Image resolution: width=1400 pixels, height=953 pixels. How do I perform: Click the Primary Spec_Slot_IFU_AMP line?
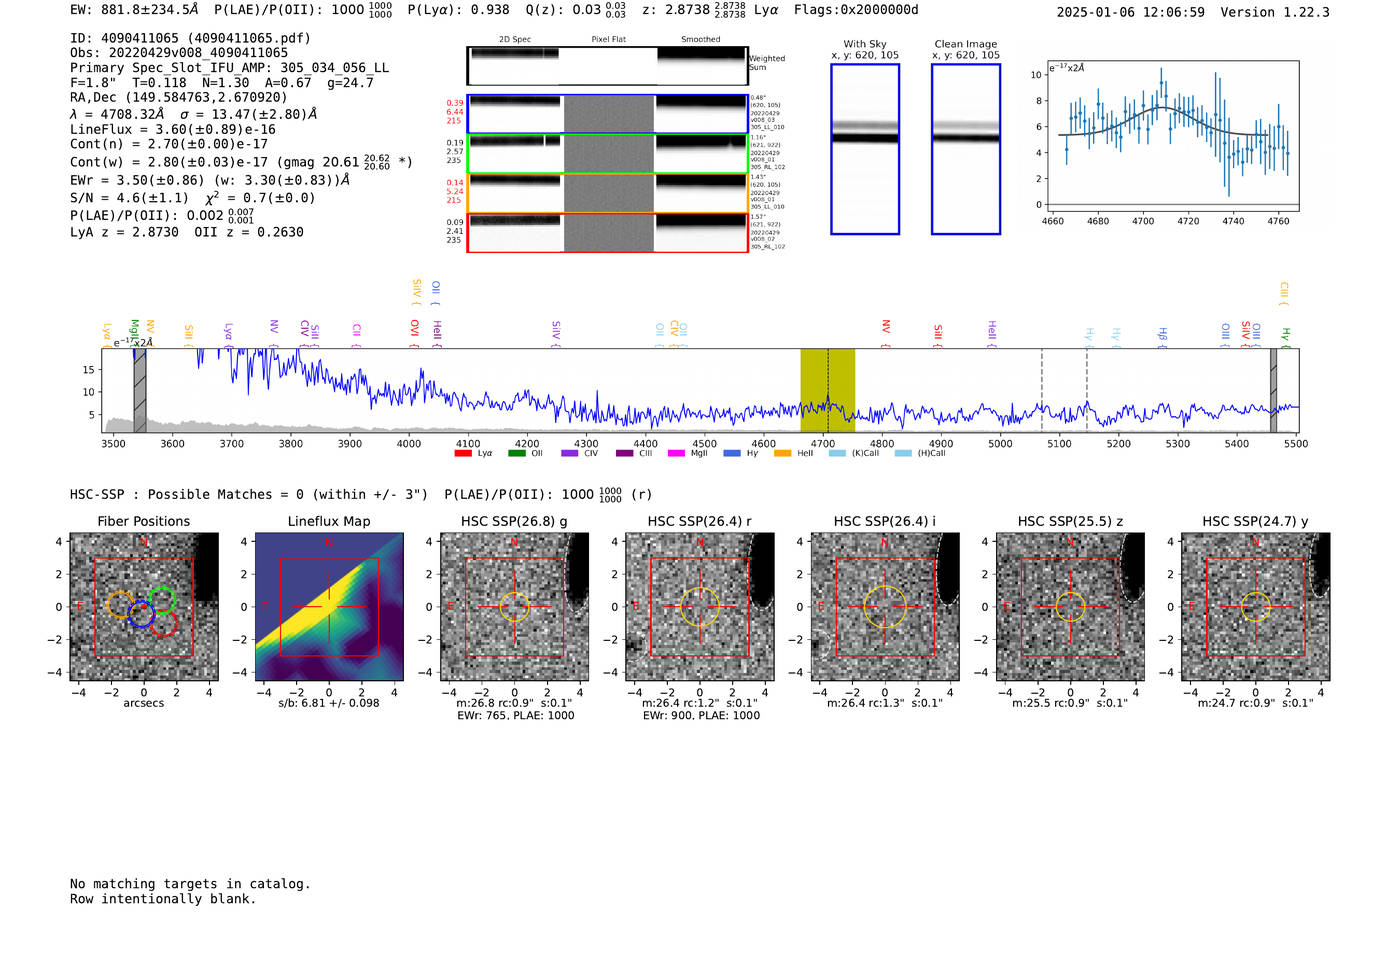point(230,68)
